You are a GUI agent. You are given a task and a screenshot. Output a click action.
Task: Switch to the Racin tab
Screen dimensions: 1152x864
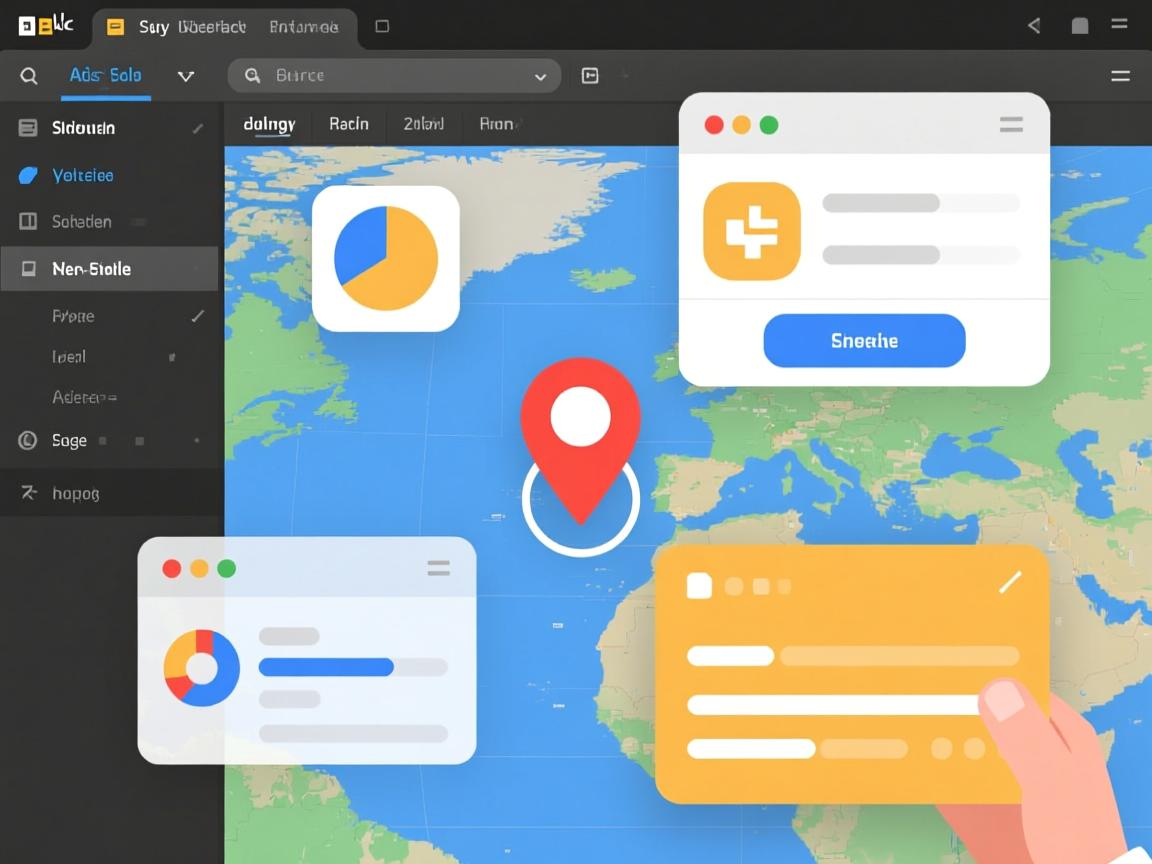coord(349,124)
